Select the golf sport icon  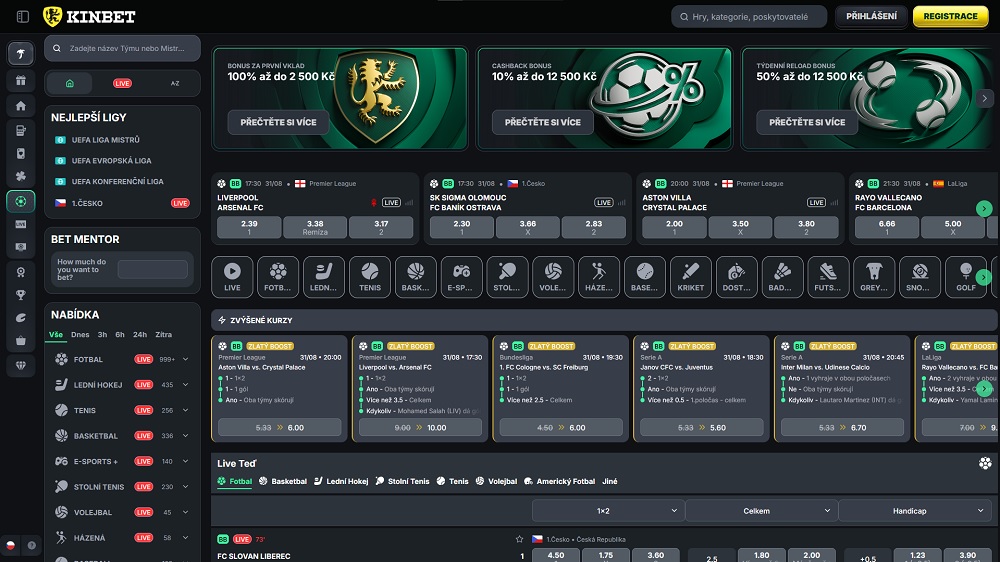pyautogui.click(x=965, y=276)
